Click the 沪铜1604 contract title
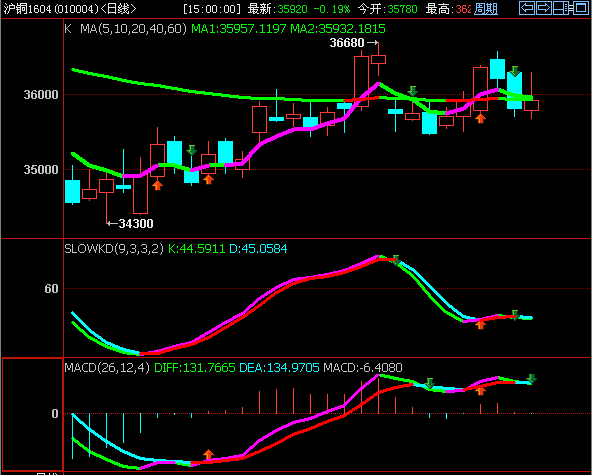The width and height of the screenshot is (592, 475). (x=27, y=9)
